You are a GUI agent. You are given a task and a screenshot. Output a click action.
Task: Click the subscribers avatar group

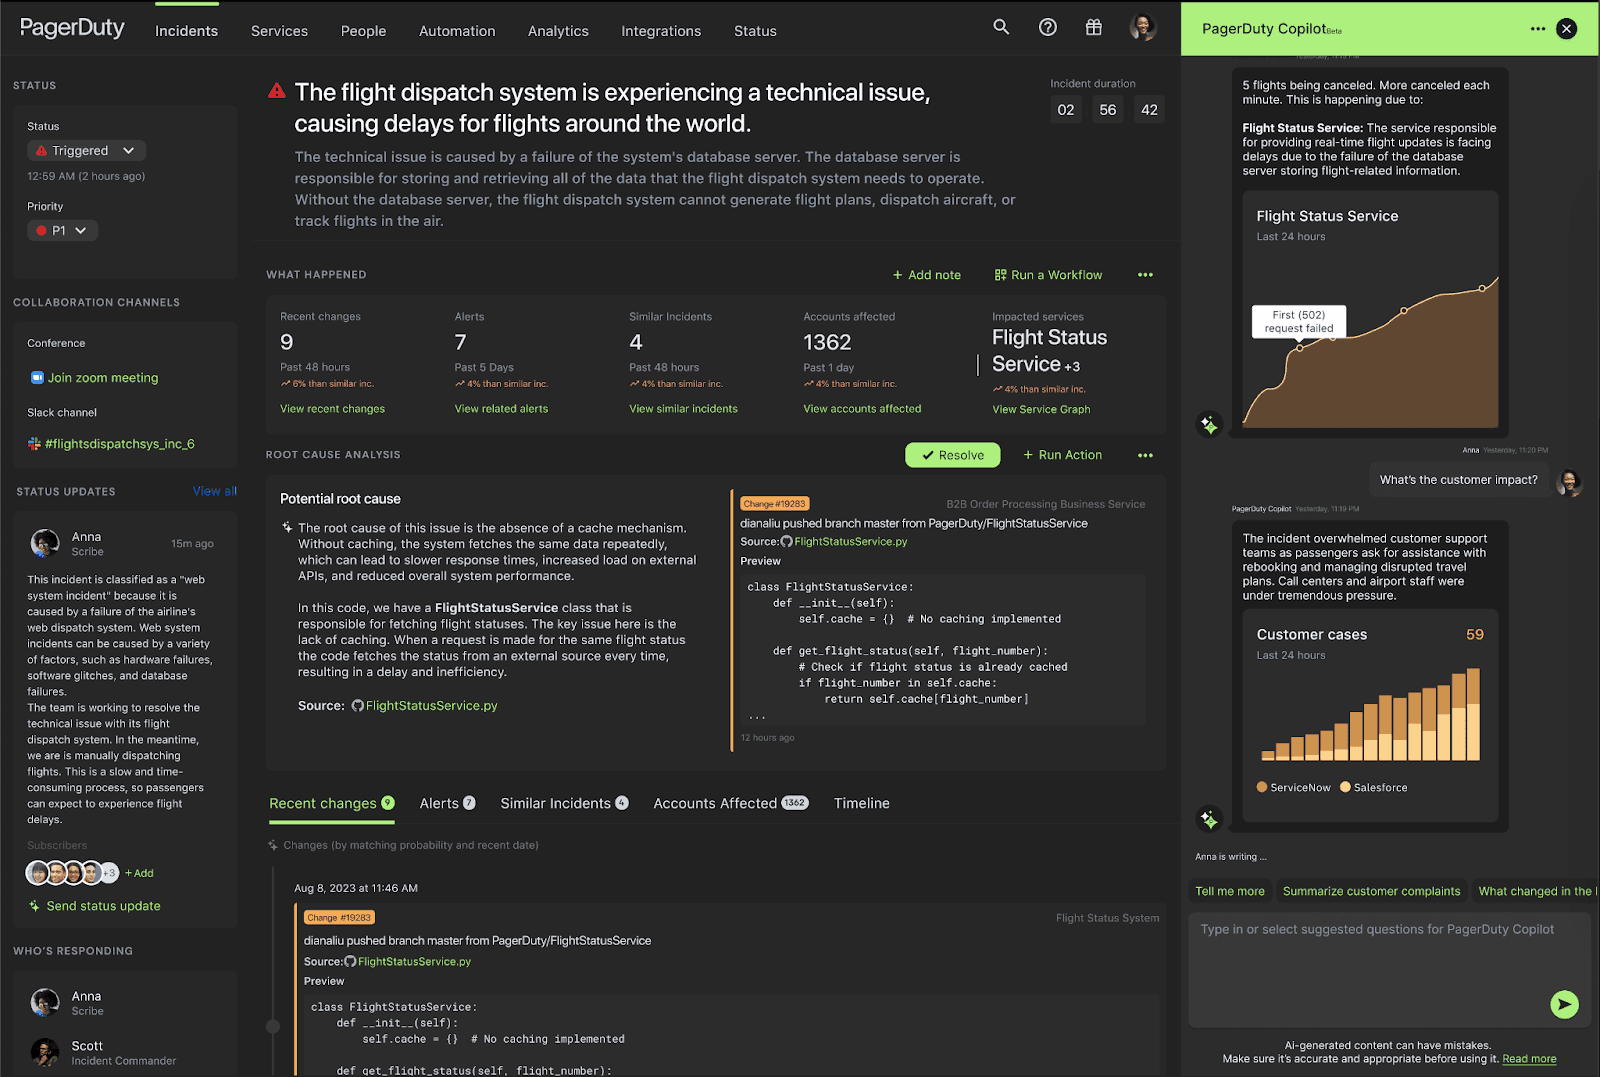tap(72, 873)
